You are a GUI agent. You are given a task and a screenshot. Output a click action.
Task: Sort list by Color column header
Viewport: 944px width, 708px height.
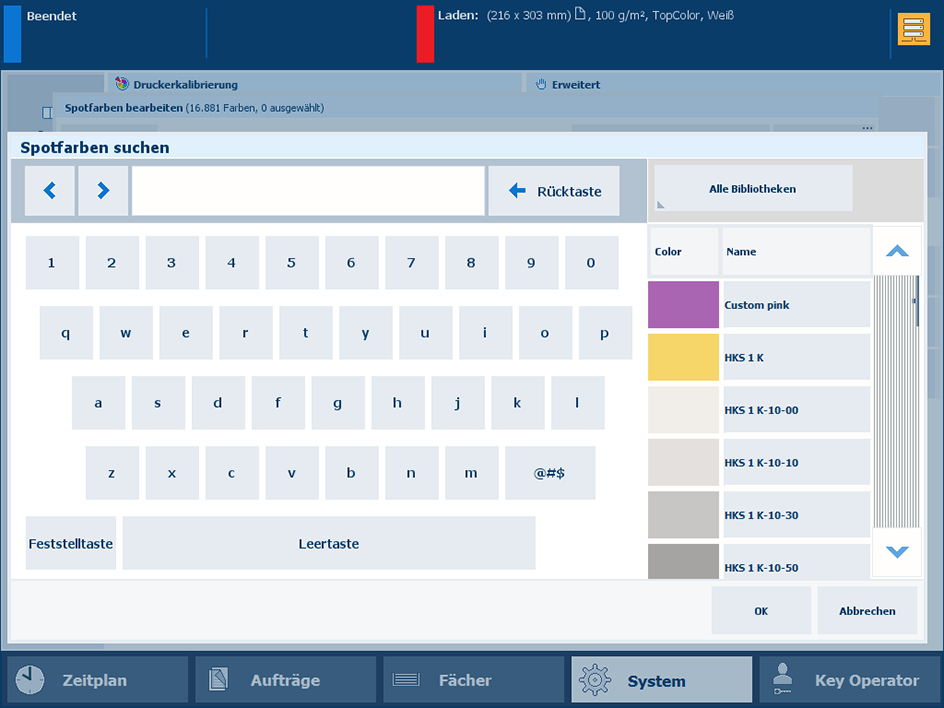684,252
